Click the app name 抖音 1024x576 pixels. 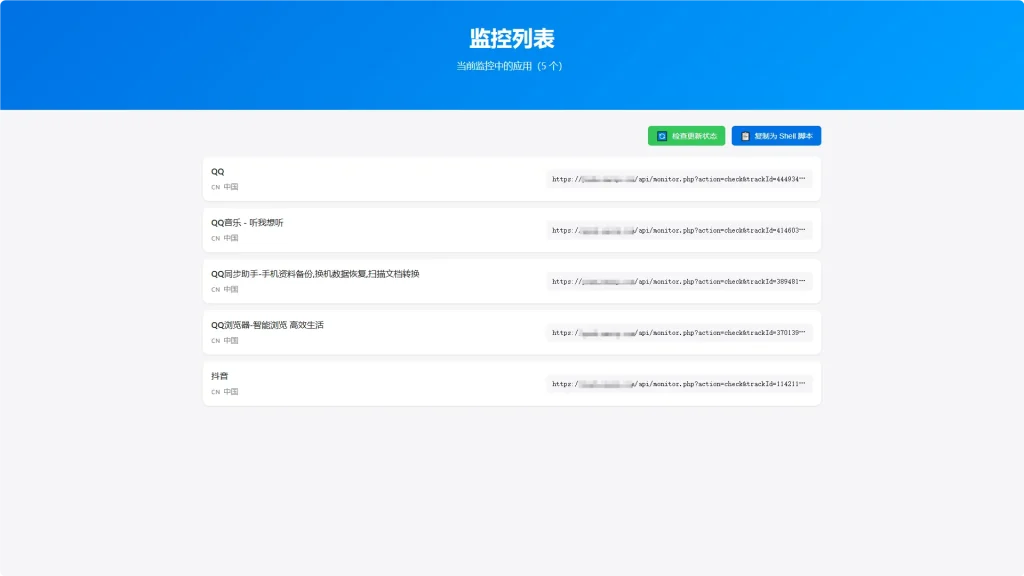coord(219,376)
